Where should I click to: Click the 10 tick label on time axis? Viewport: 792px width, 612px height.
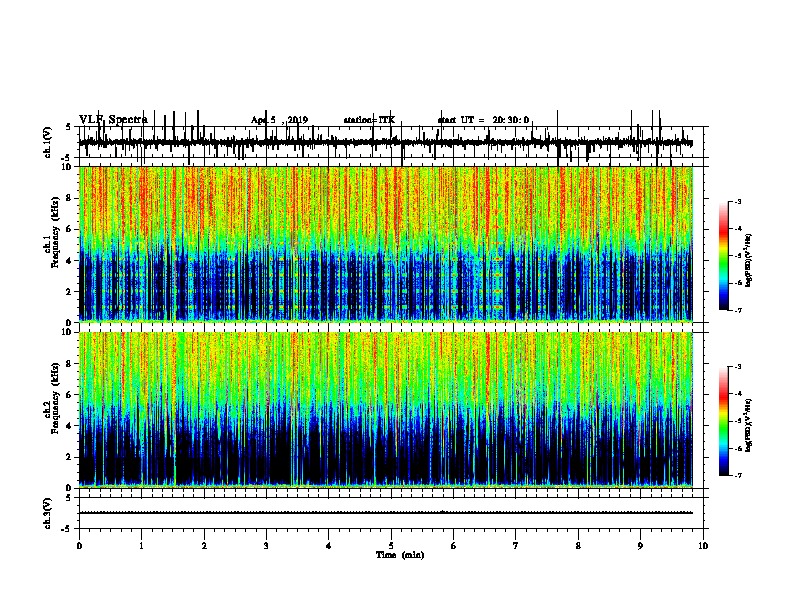pos(703,546)
